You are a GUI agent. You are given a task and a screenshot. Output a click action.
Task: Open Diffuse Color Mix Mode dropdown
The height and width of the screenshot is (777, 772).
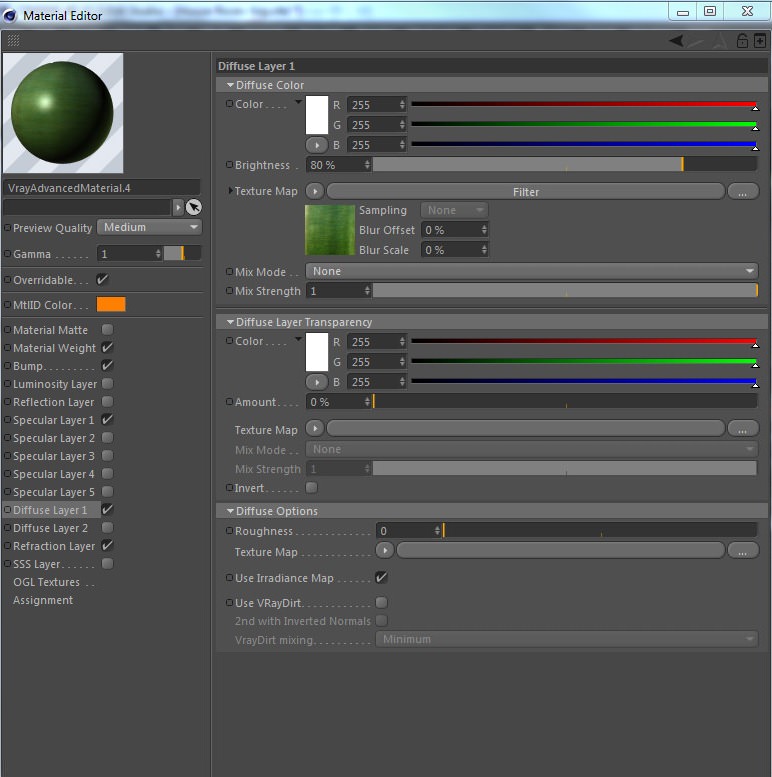532,271
